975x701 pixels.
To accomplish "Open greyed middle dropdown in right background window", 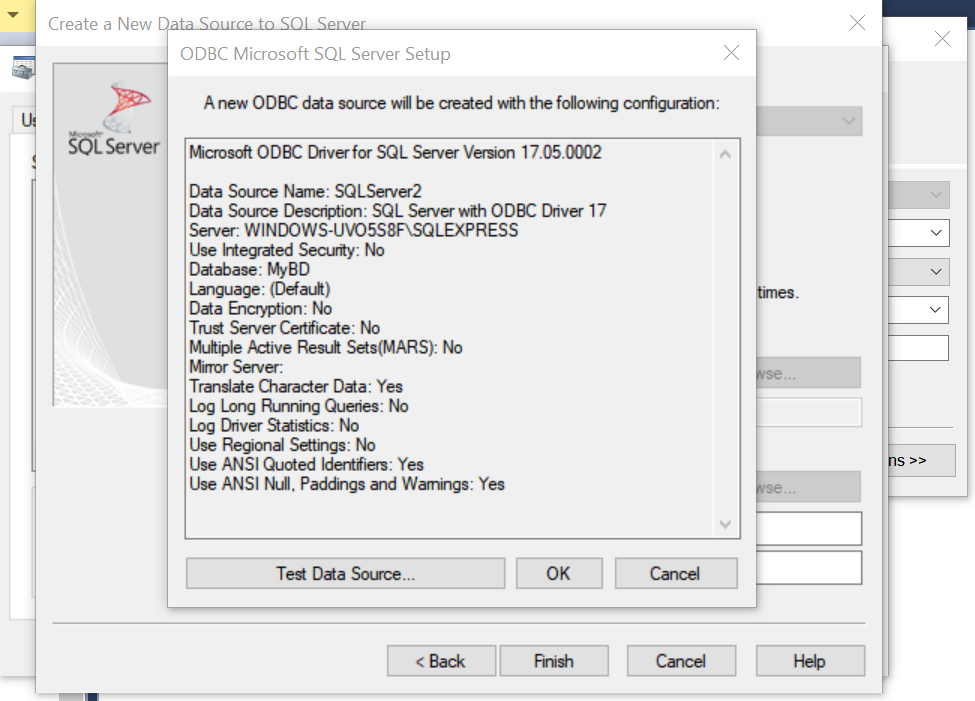I will 918,272.
